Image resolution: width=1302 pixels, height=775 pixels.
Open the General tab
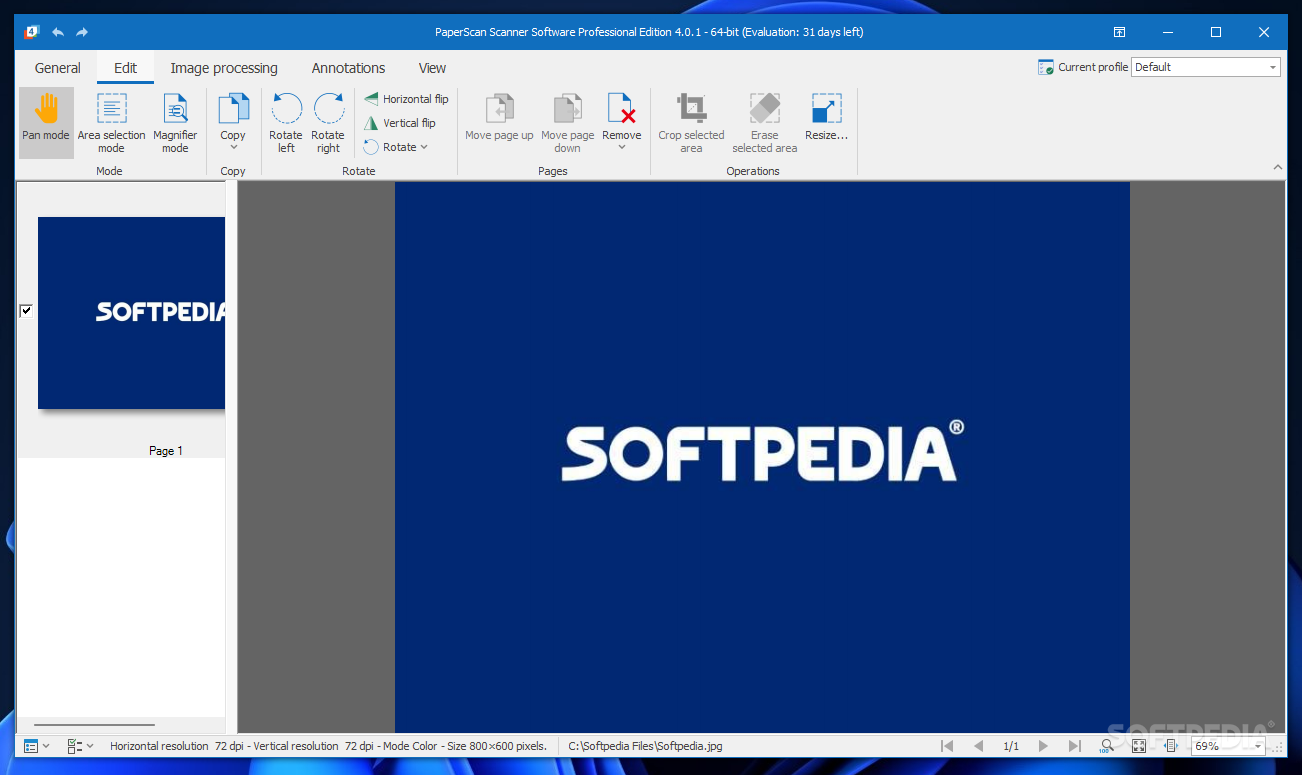tap(58, 68)
